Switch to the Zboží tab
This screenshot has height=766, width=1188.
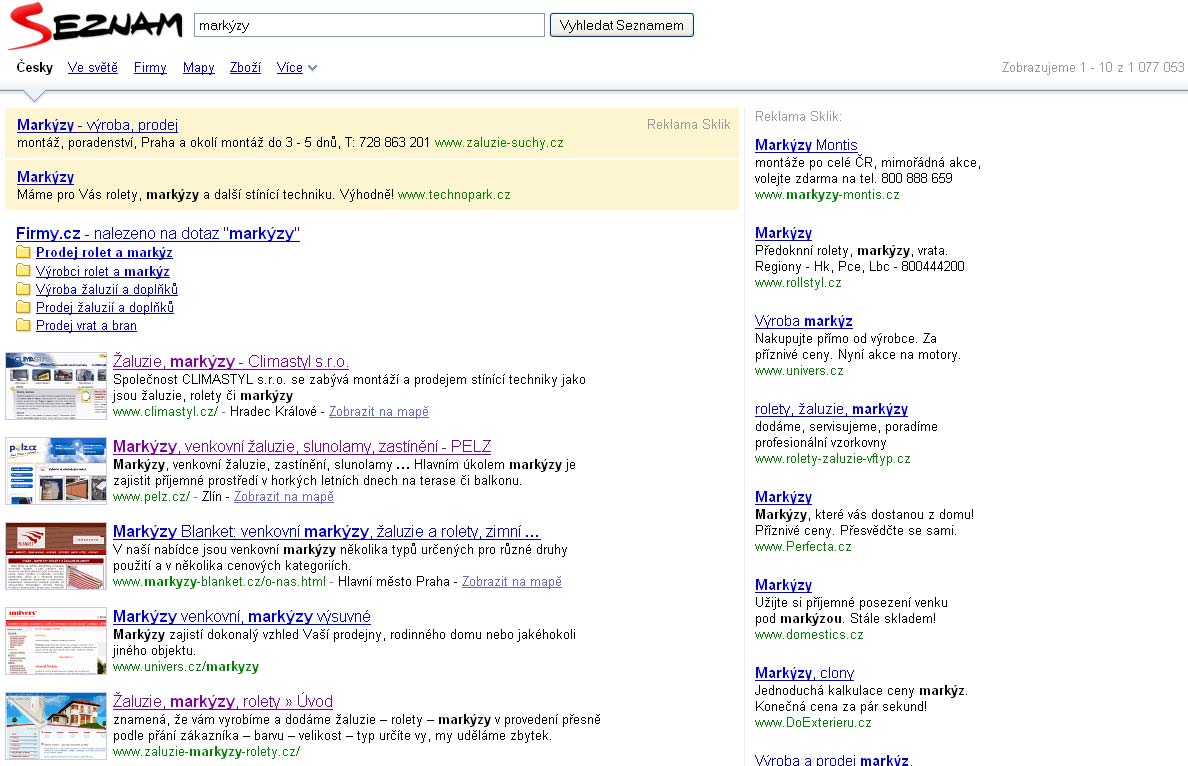tap(245, 67)
